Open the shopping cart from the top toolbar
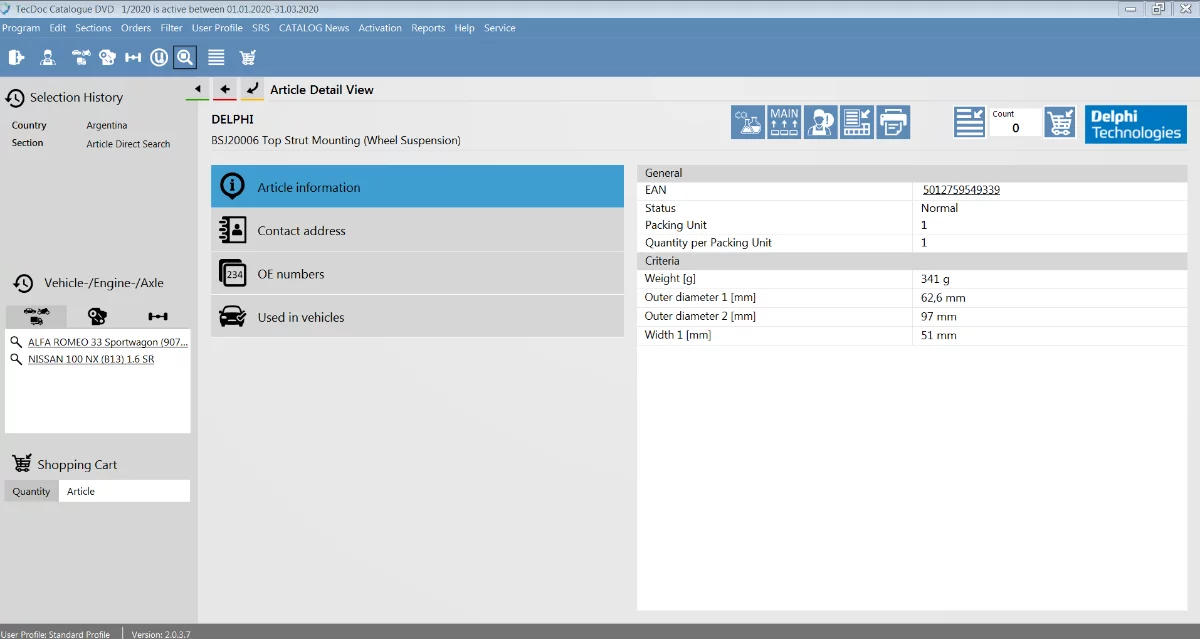This screenshot has height=639, width=1200. tap(247, 57)
